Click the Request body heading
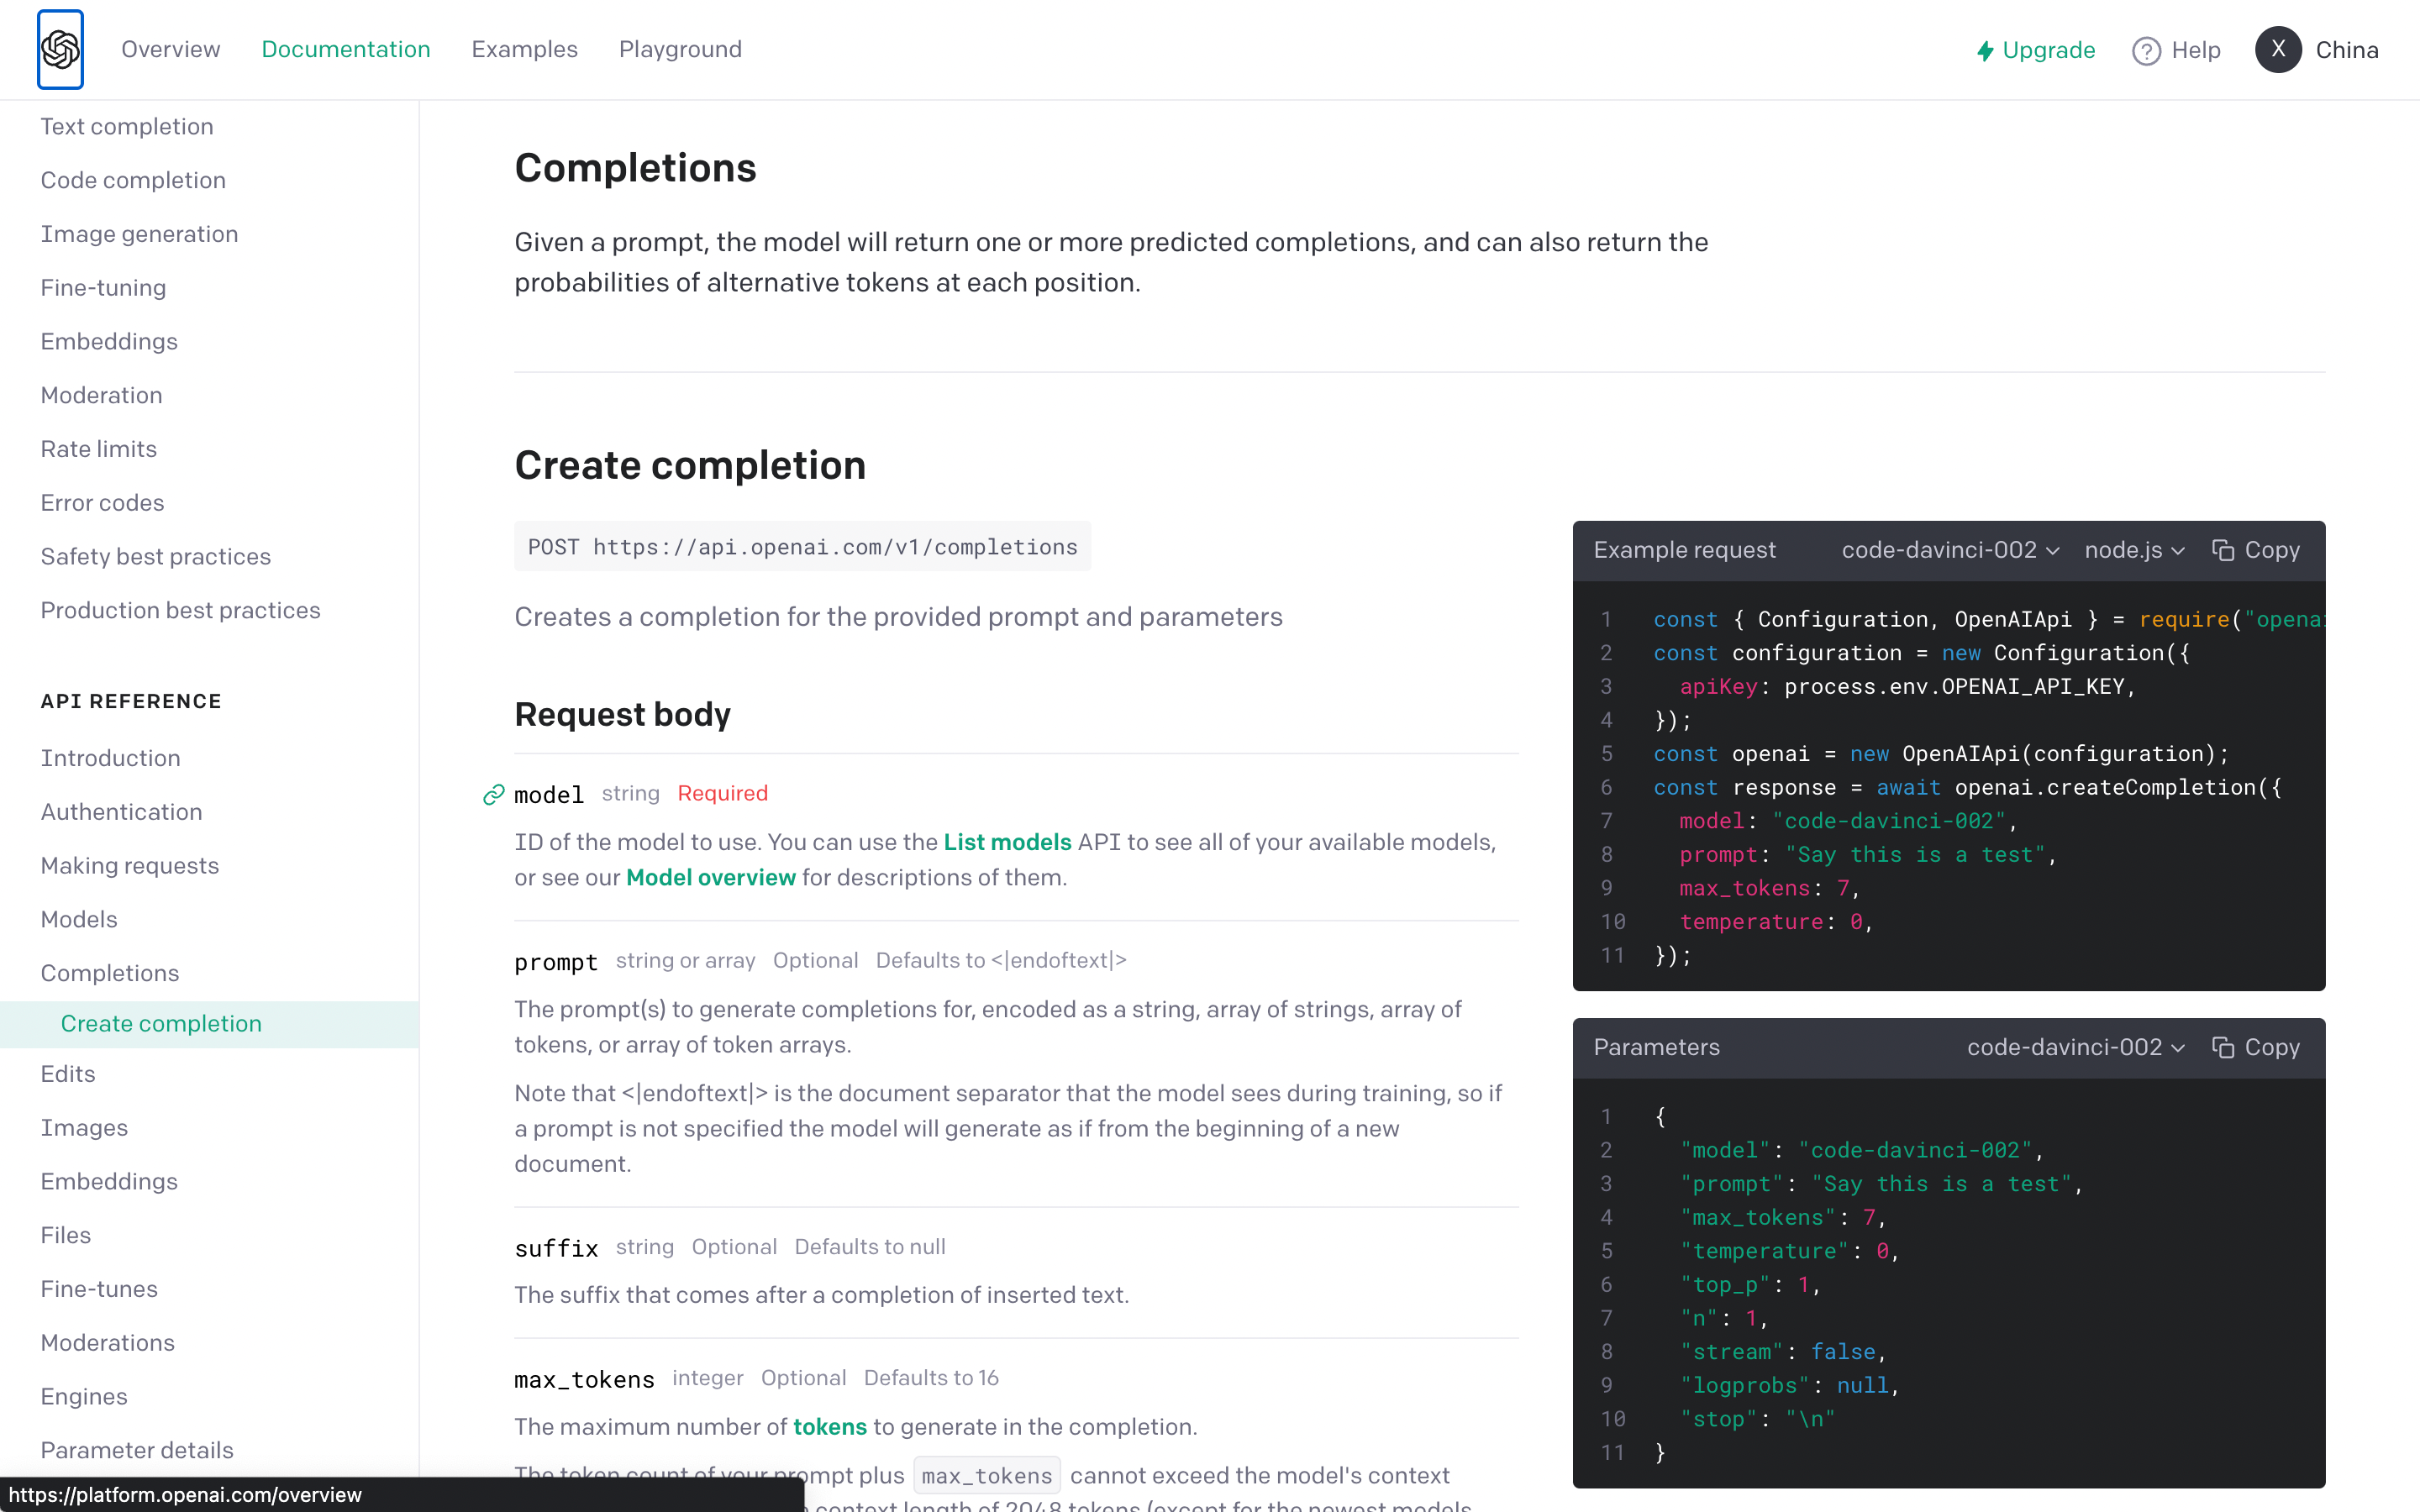This screenshot has width=2420, height=1512. (622, 714)
